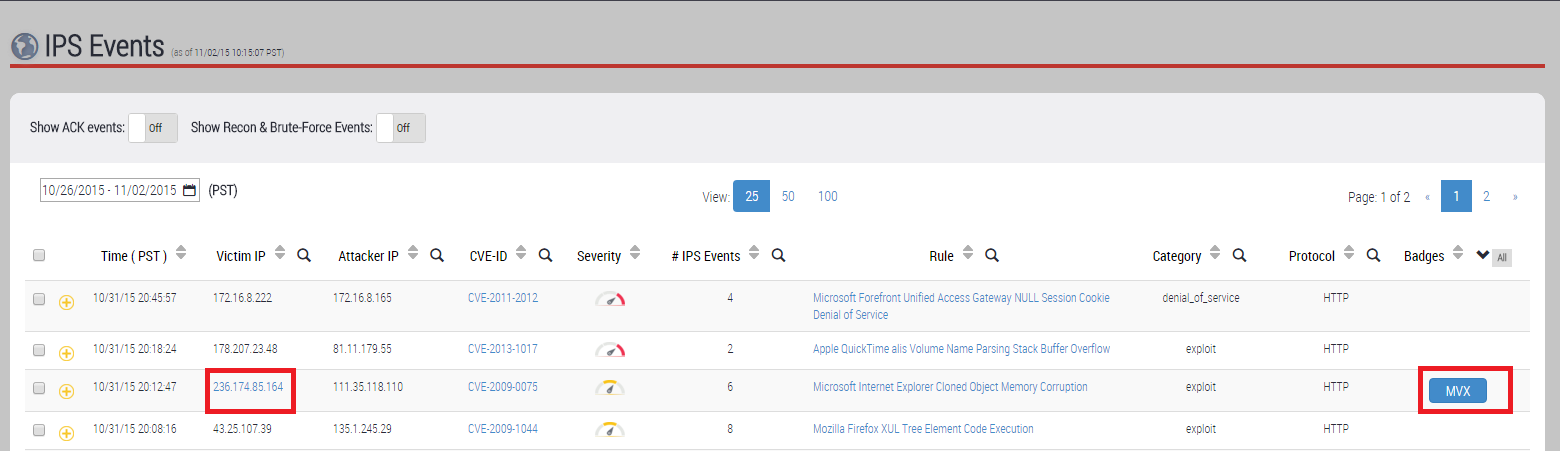Search the Attacker IP column
Screen dimensions: 1560x451
pos(437,255)
